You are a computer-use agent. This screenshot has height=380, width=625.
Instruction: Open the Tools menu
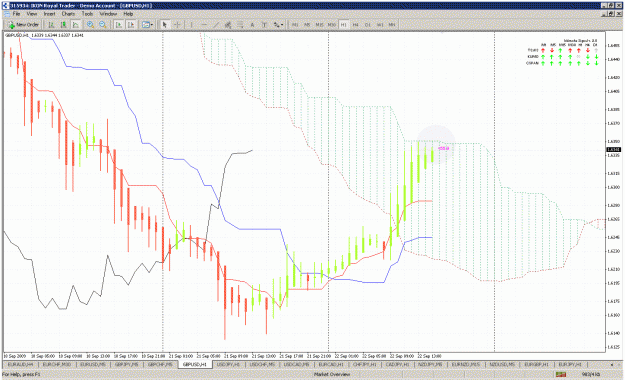87,14
